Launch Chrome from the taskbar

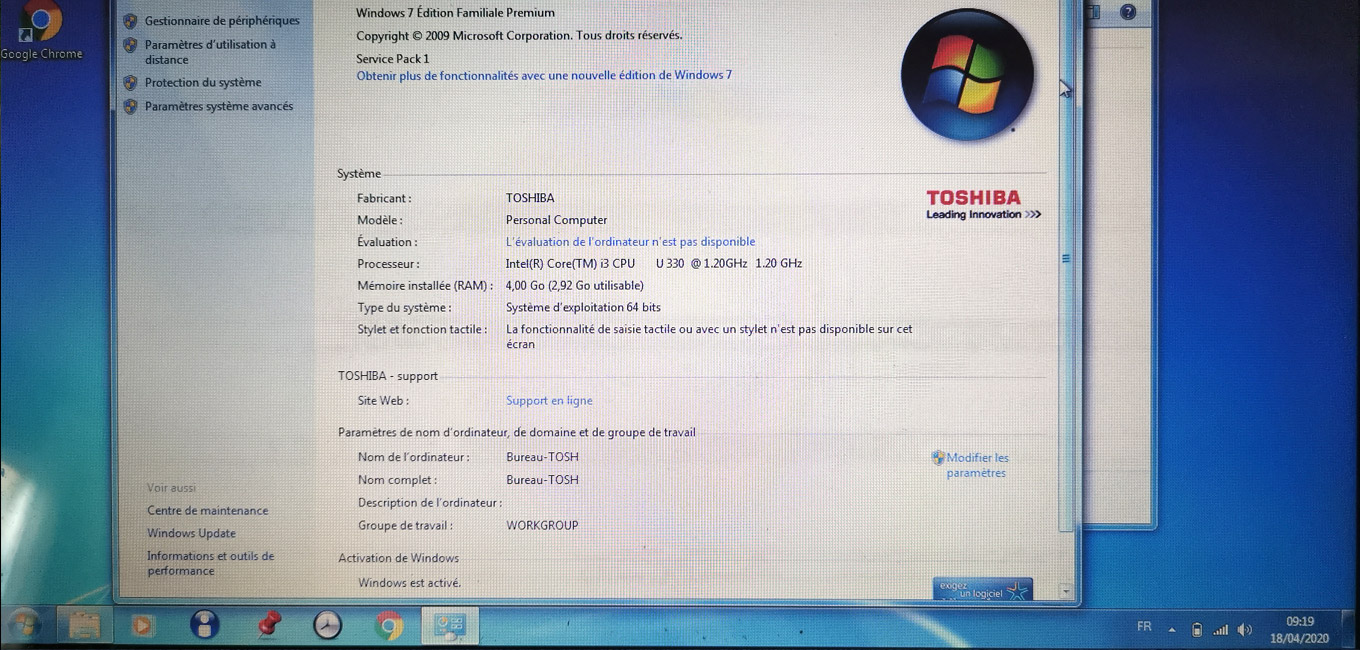389,625
